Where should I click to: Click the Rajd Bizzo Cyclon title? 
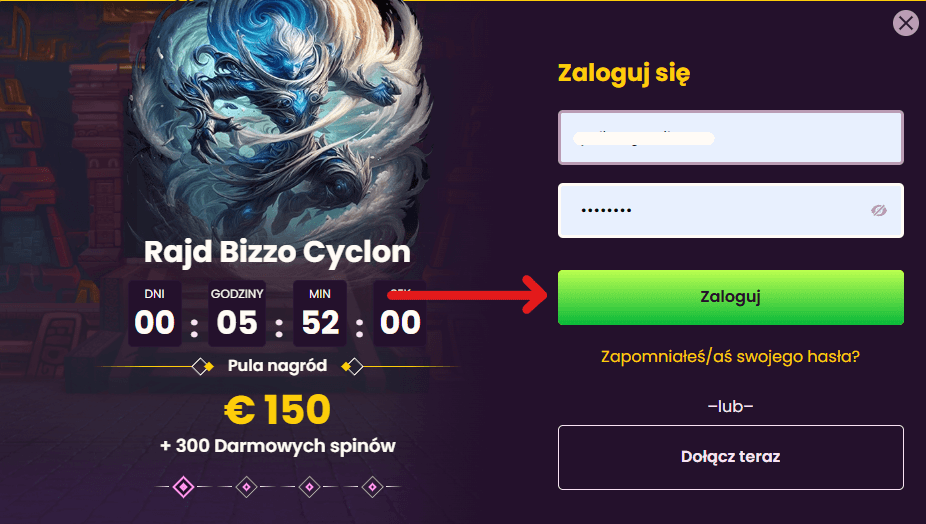(x=277, y=252)
